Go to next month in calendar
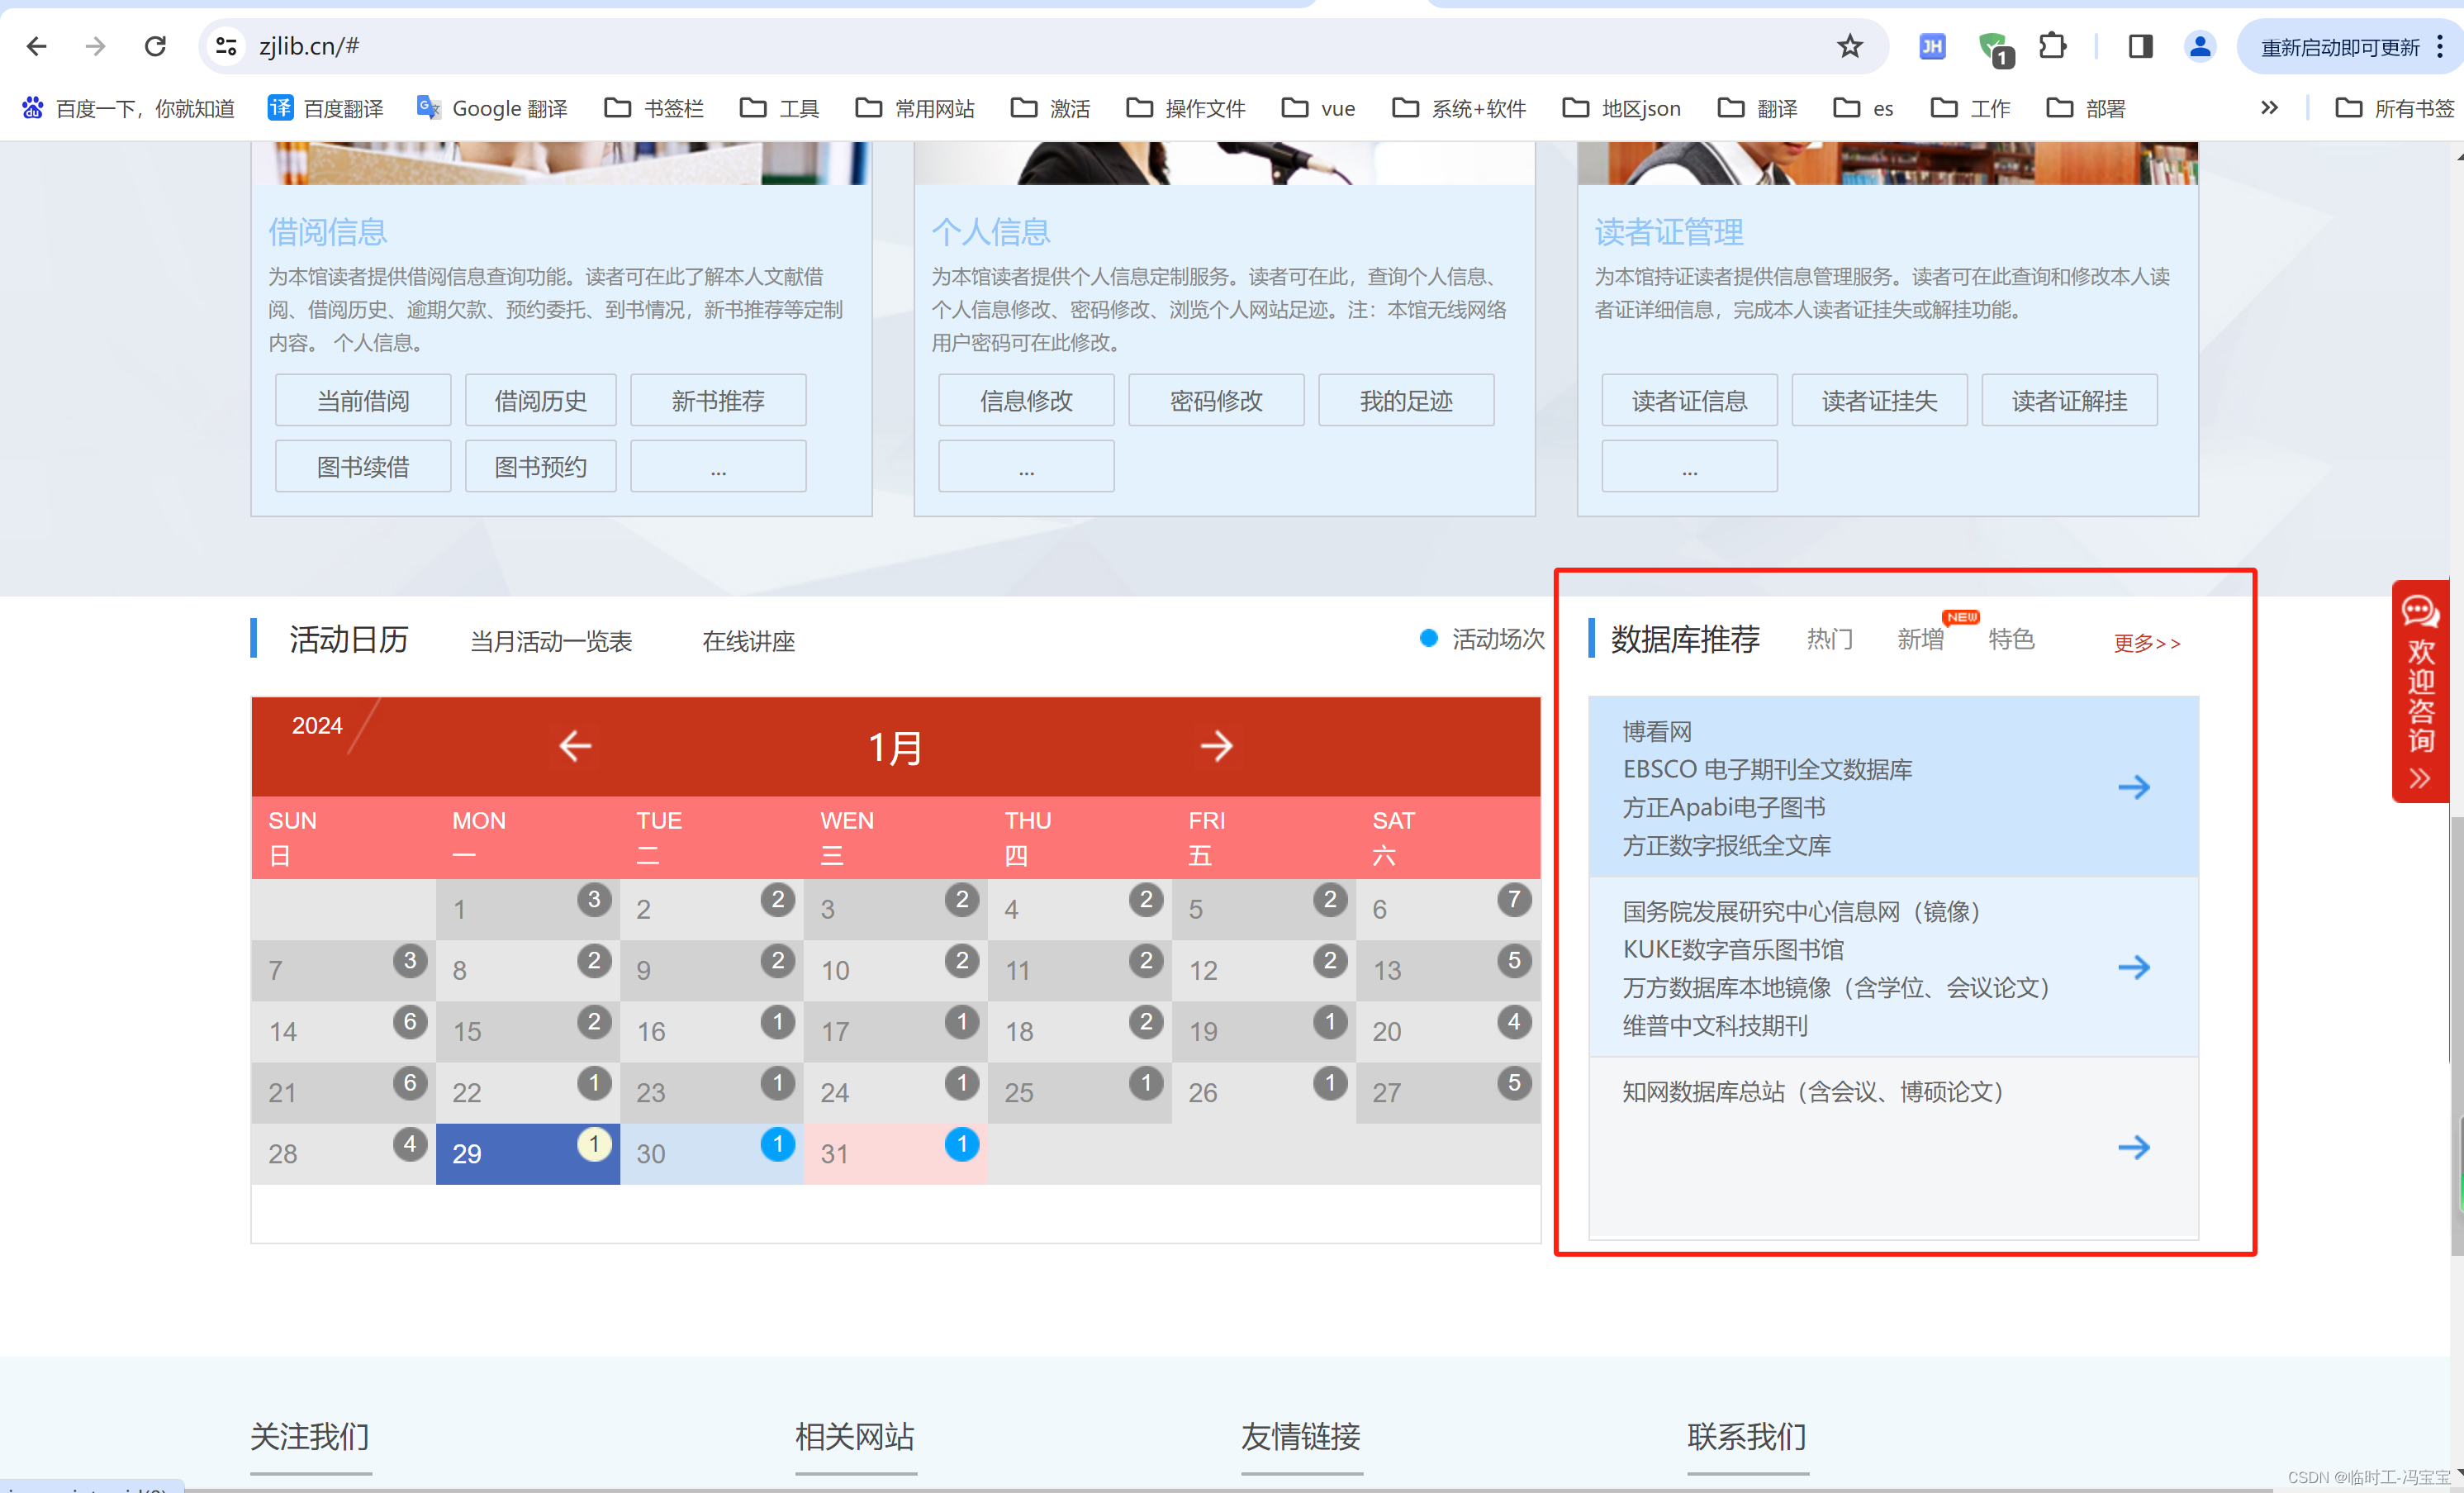 tap(1216, 745)
